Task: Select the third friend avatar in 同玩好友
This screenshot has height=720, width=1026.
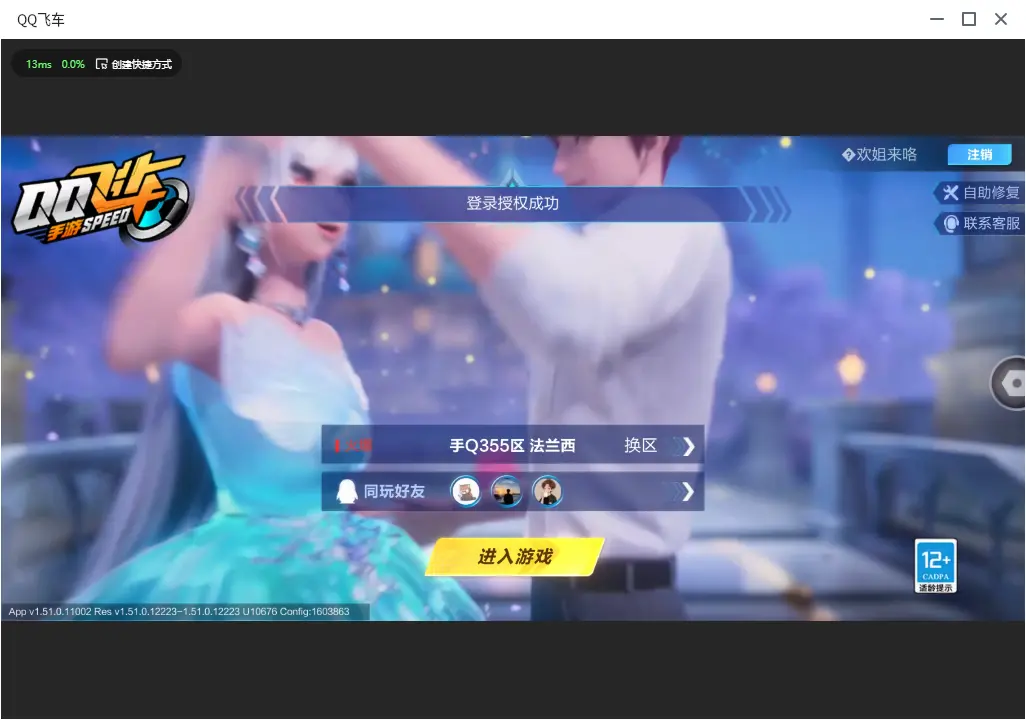Action: point(548,492)
